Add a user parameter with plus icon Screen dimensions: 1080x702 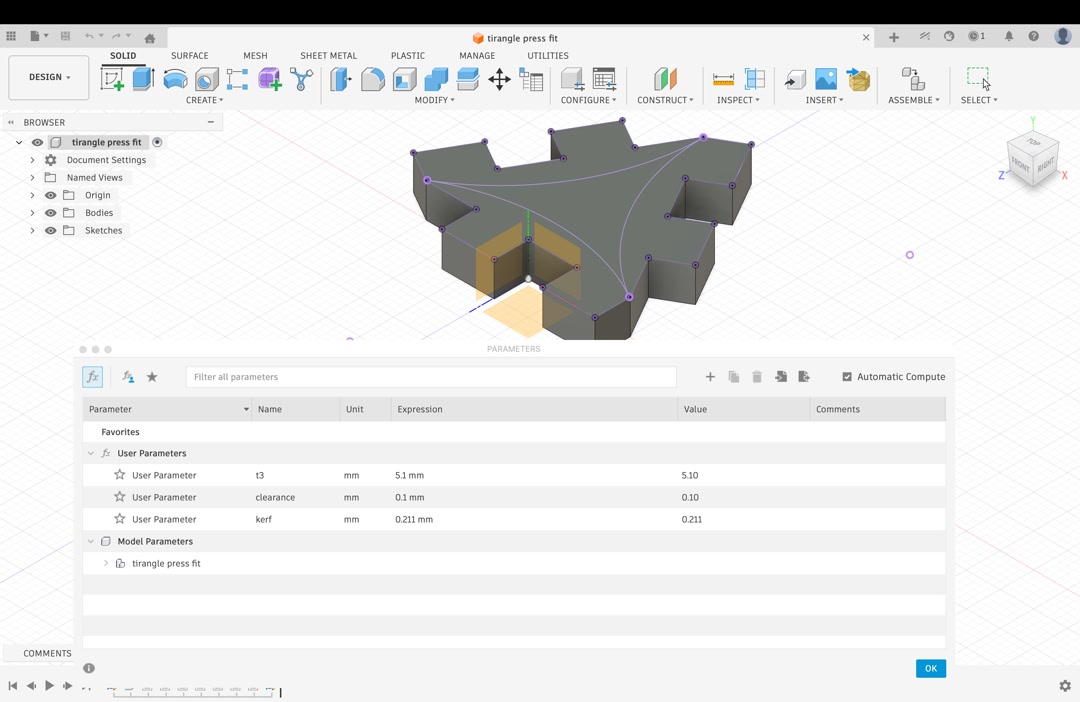tap(710, 377)
